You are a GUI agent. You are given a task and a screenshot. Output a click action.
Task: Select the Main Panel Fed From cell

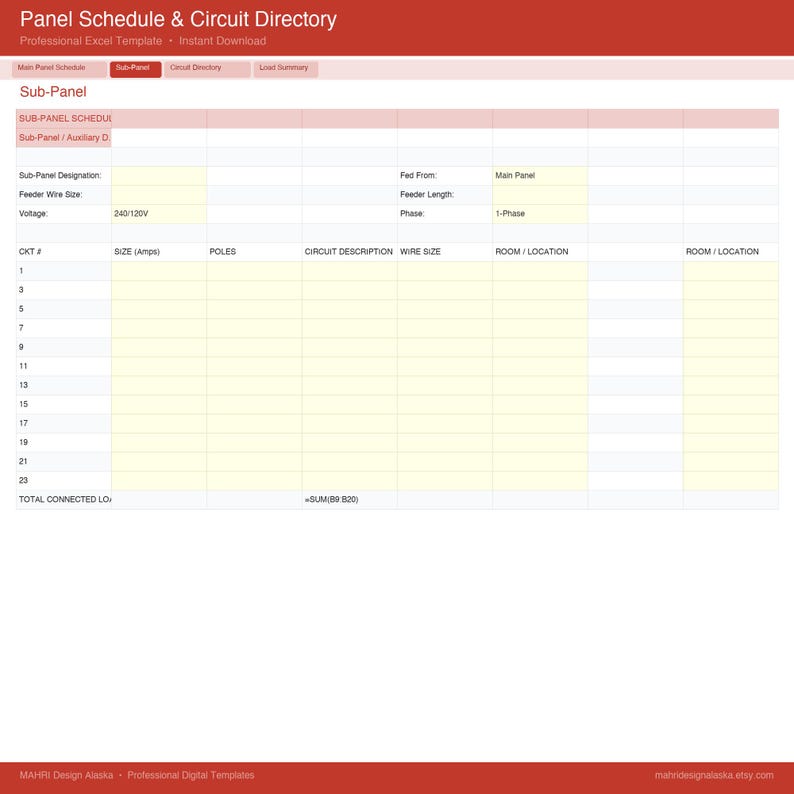[x=540, y=176]
